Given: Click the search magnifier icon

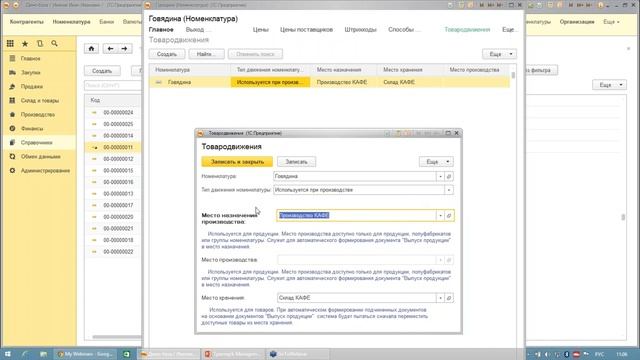Looking at the screenshot, I should (54, 43).
